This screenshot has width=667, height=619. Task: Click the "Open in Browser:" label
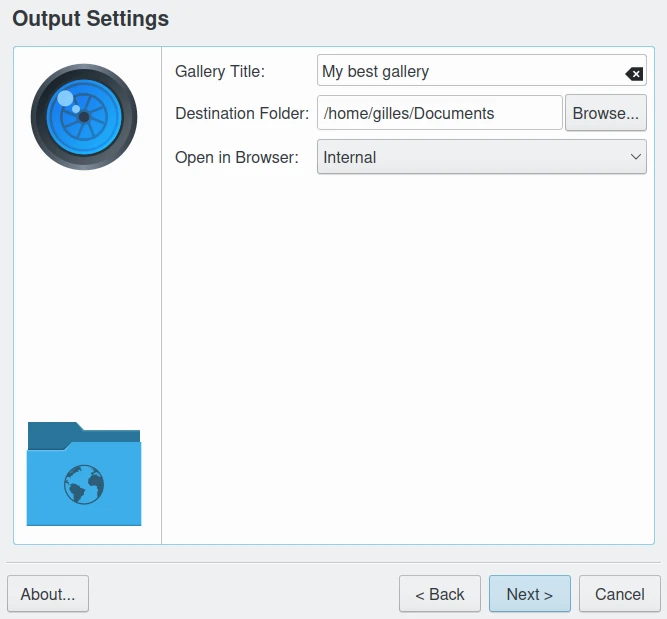click(x=237, y=157)
